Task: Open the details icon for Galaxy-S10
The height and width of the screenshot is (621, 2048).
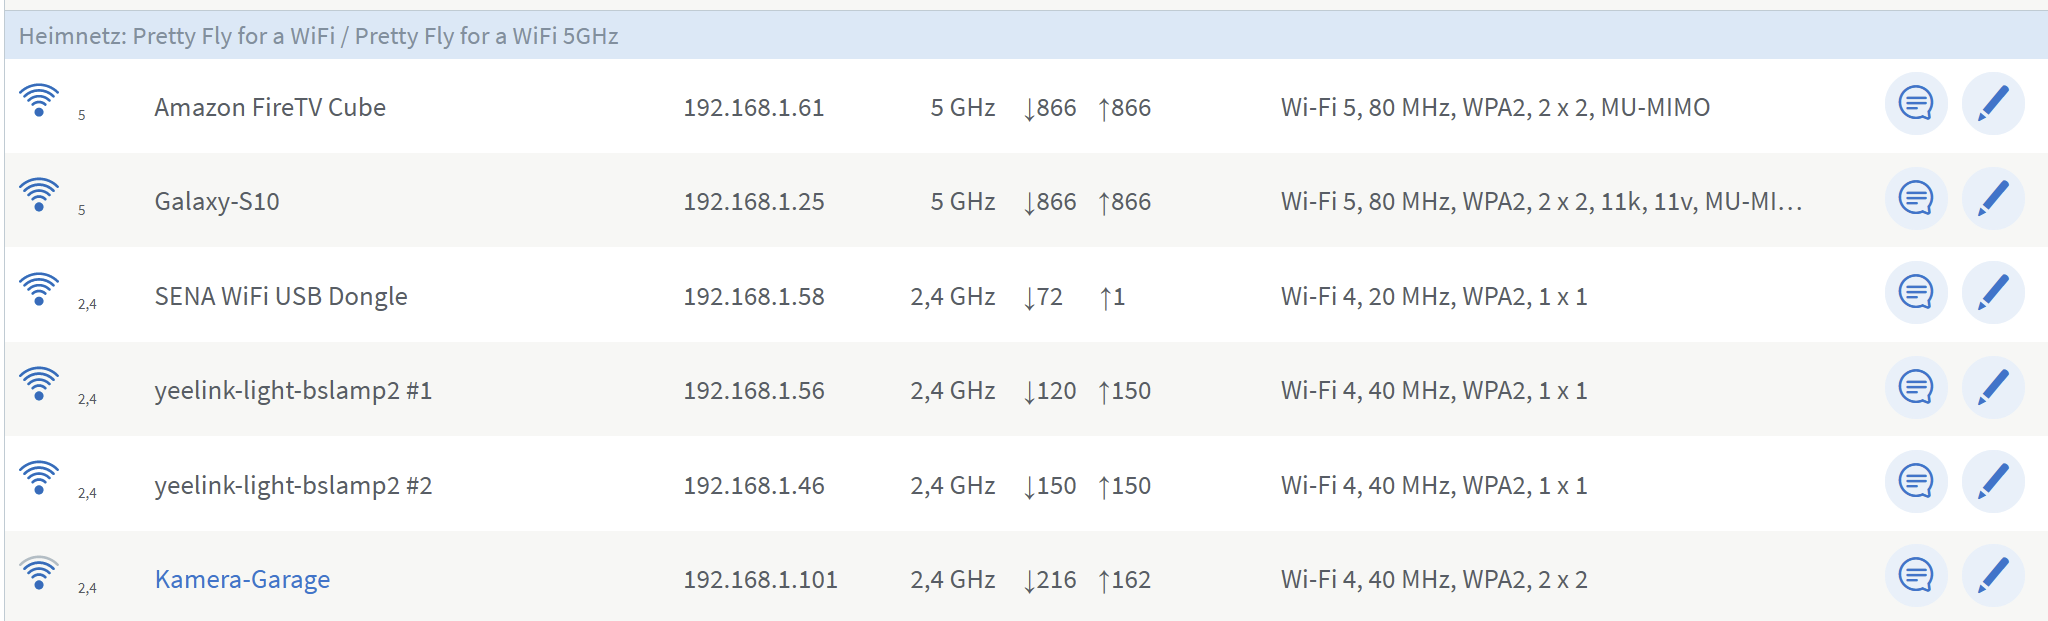Action: coord(1915,198)
